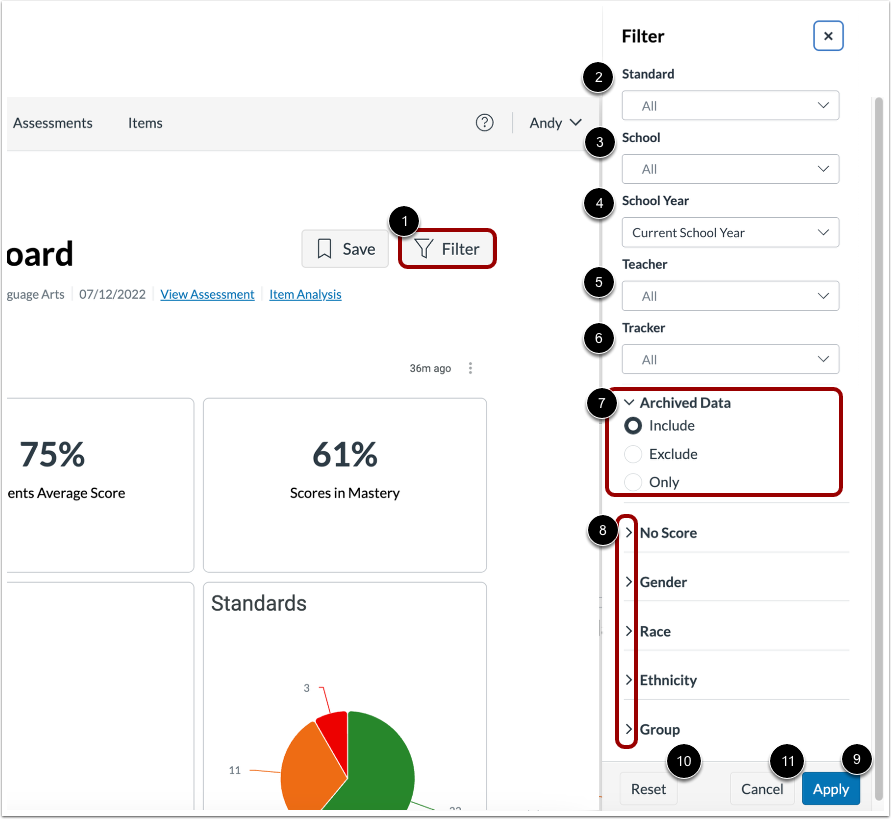Open the Item Analysis link
This screenshot has width=891, height=819.
pyautogui.click(x=305, y=294)
